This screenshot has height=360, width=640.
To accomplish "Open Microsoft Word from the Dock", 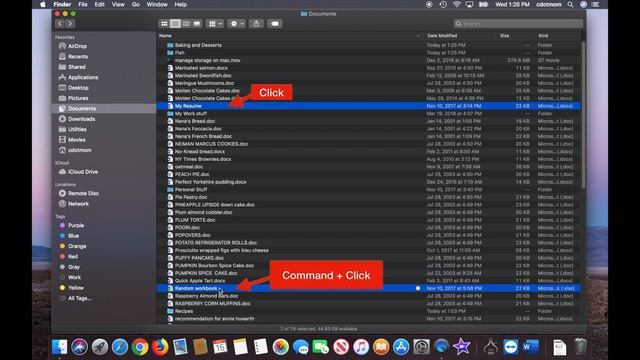I will click(x=531, y=347).
